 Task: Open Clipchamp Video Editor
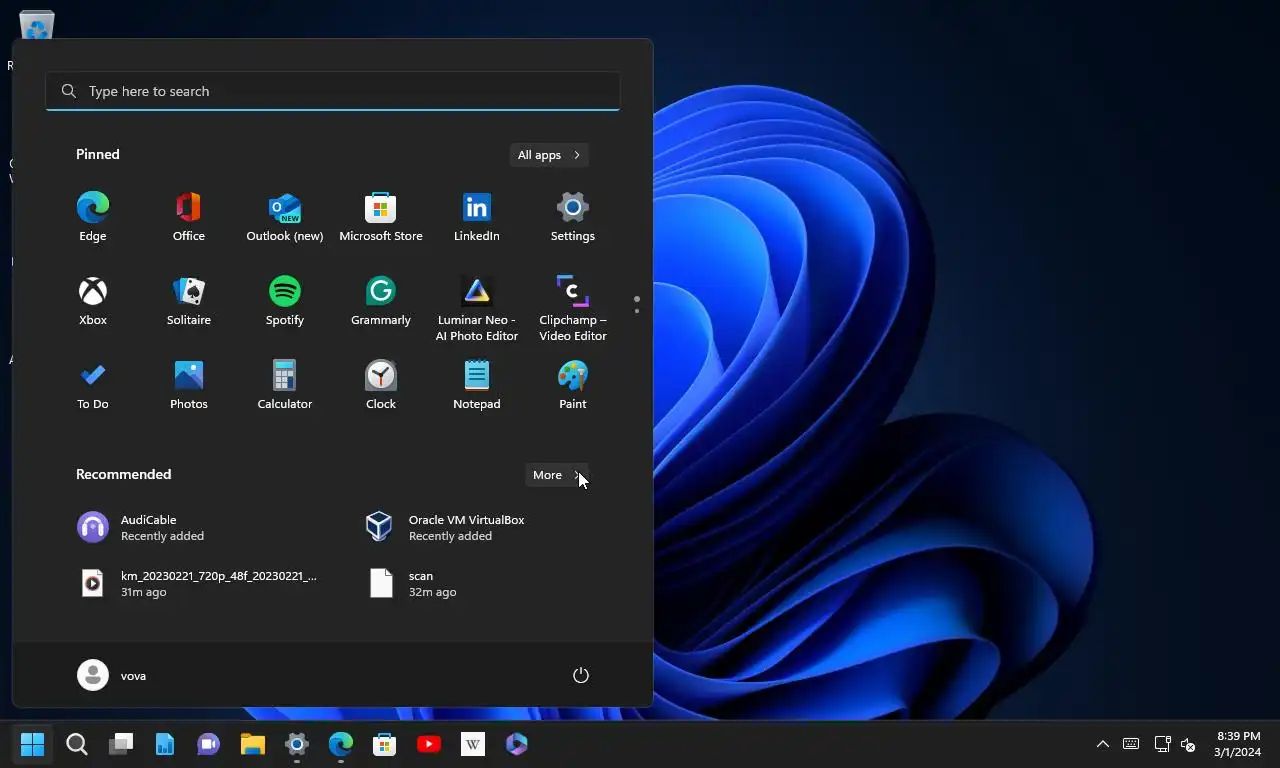point(573,308)
